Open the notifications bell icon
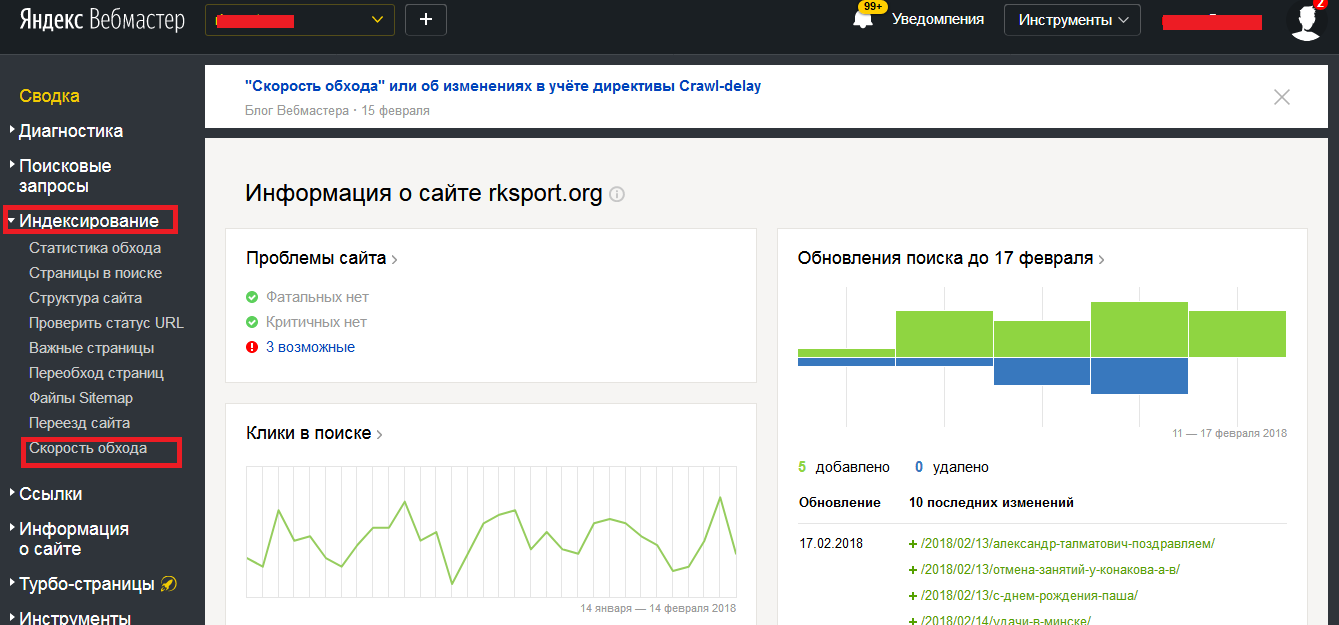1339x625 pixels. [x=863, y=19]
